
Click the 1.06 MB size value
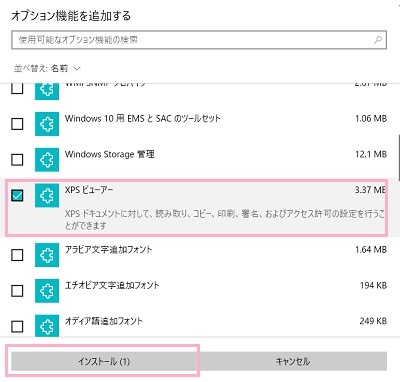(371, 118)
